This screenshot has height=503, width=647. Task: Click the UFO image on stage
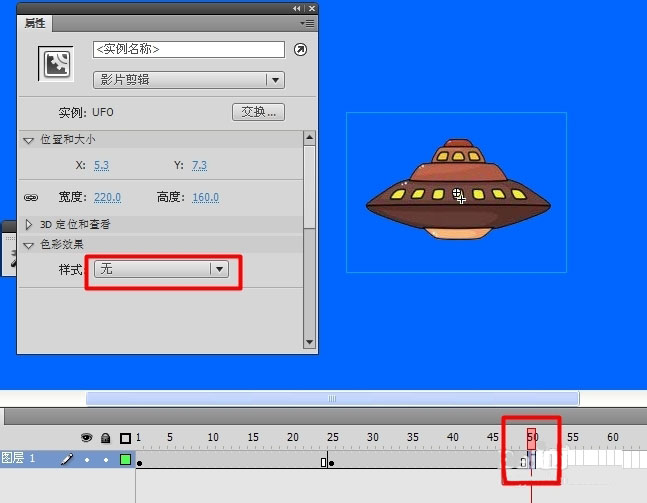pyautogui.click(x=458, y=189)
